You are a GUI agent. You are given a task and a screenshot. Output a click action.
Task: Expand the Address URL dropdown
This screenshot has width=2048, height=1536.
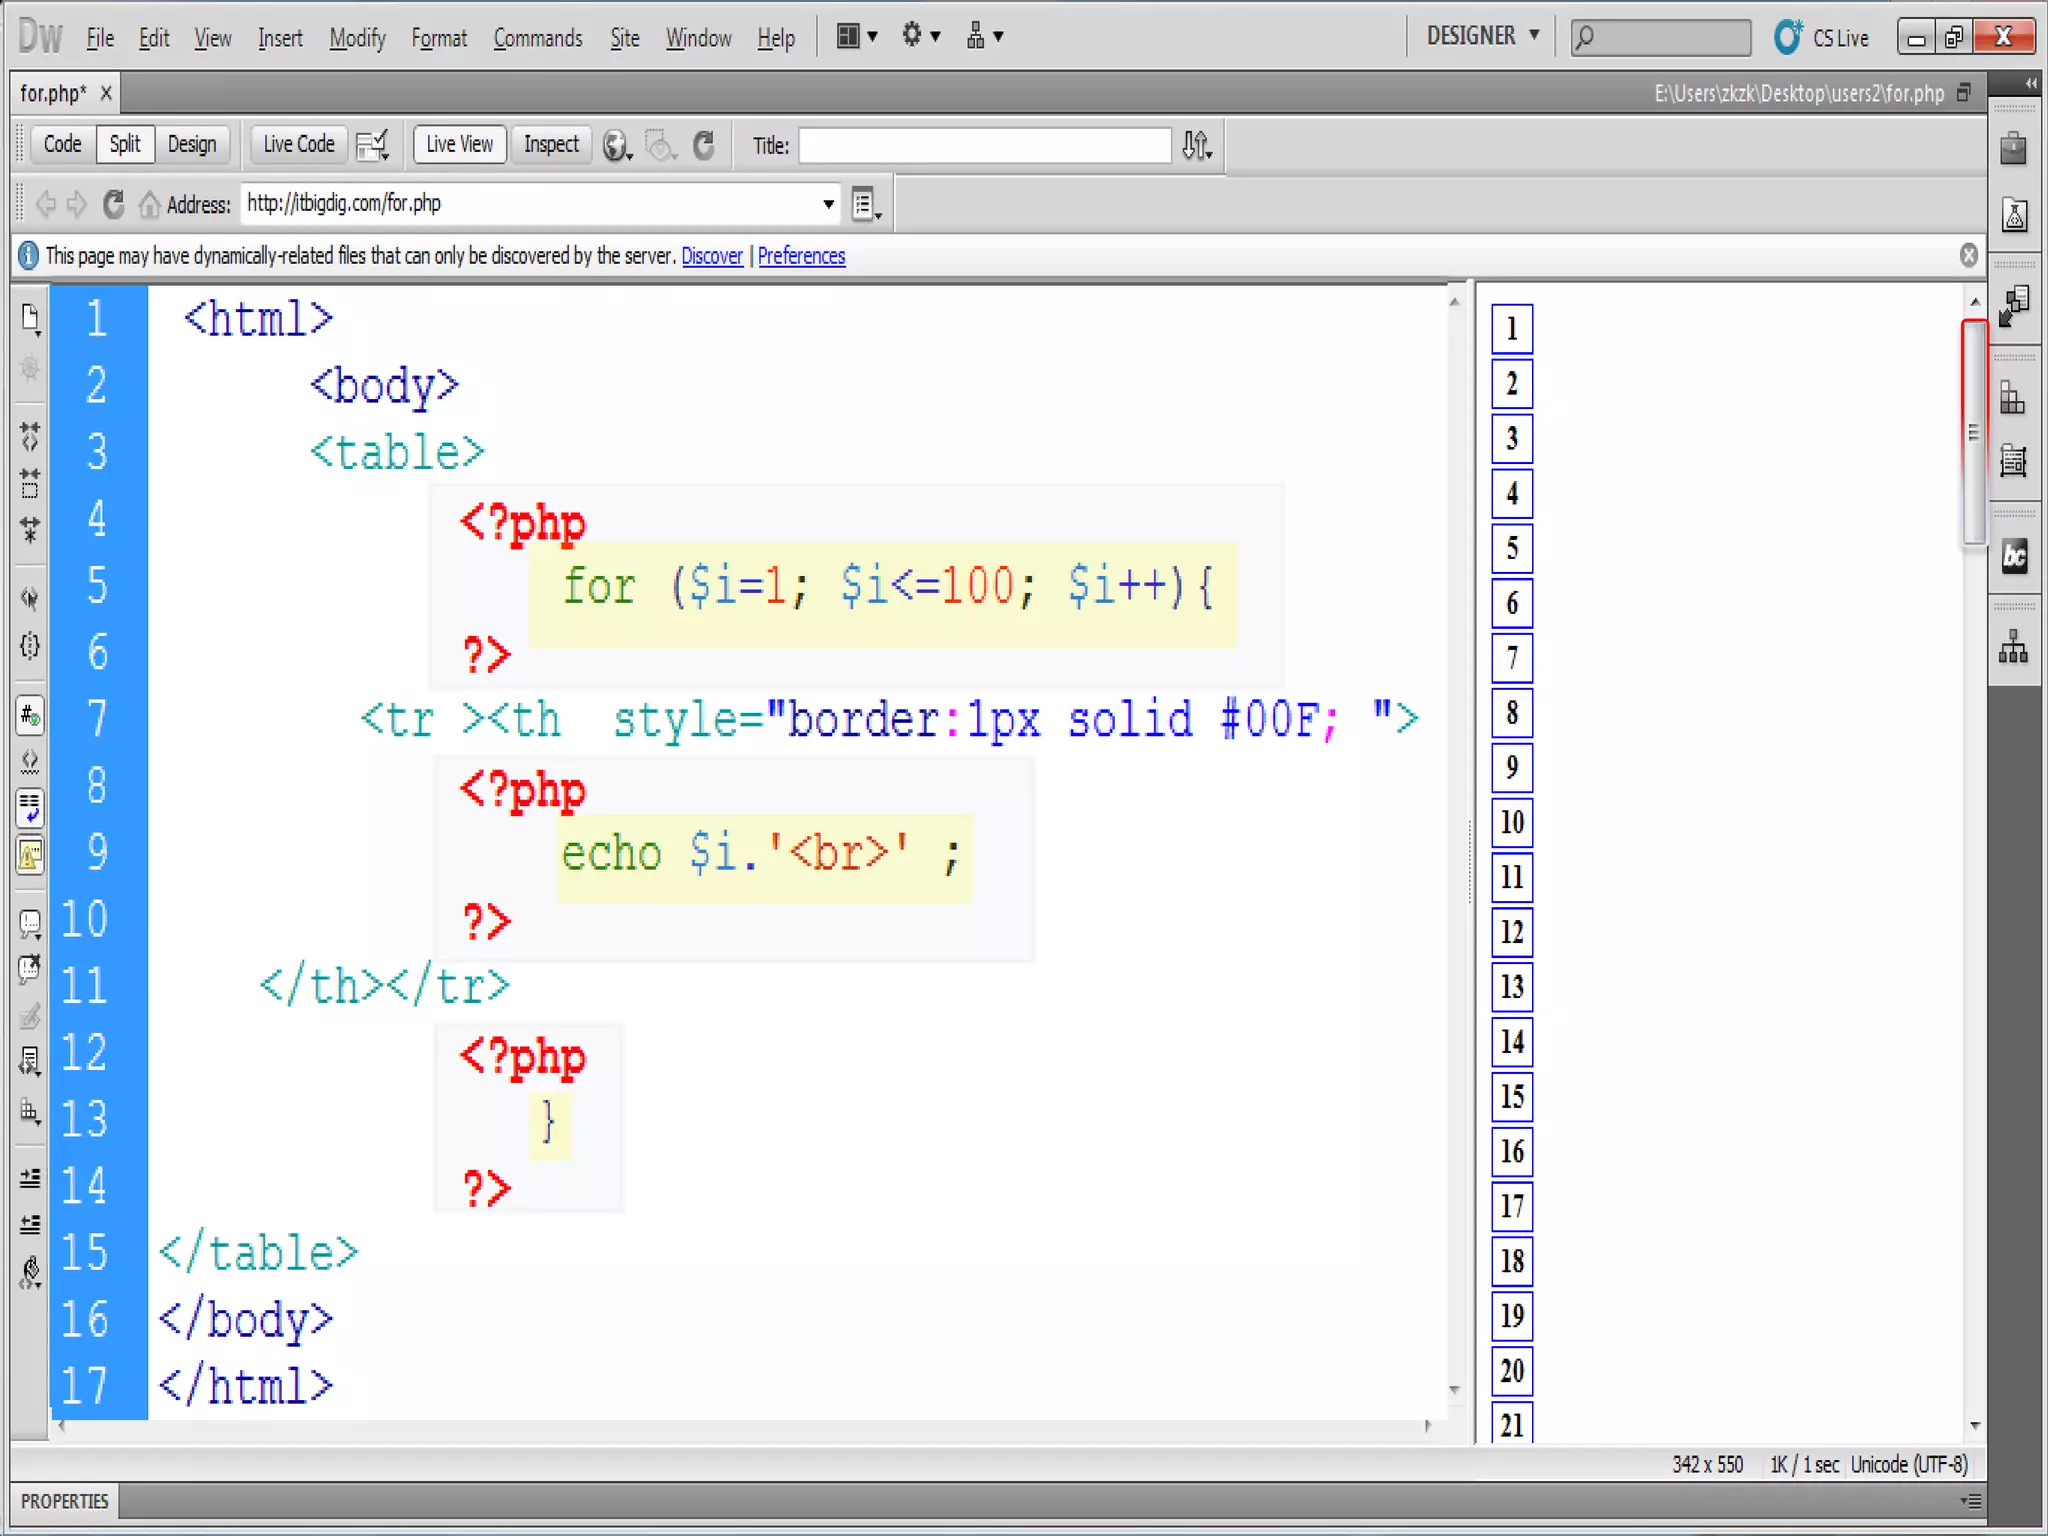tap(828, 205)
